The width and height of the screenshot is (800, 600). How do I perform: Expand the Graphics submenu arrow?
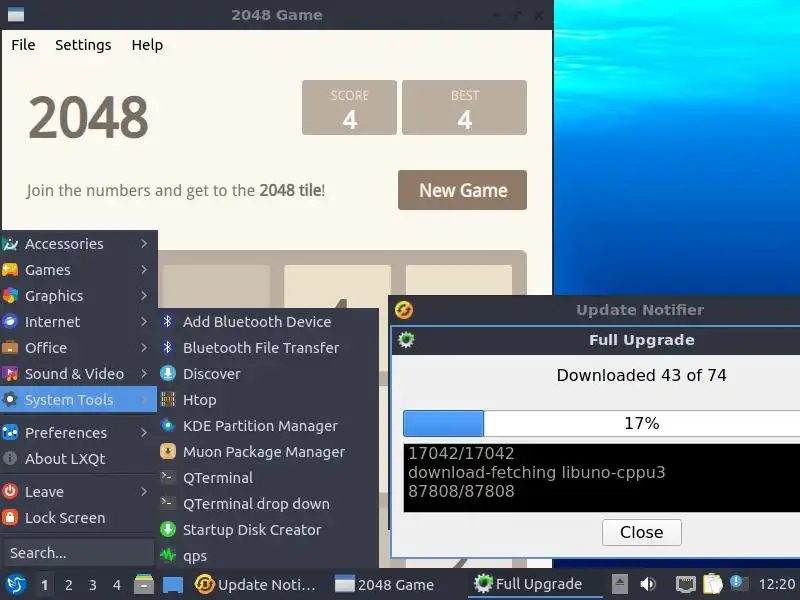tap(144, 296)
